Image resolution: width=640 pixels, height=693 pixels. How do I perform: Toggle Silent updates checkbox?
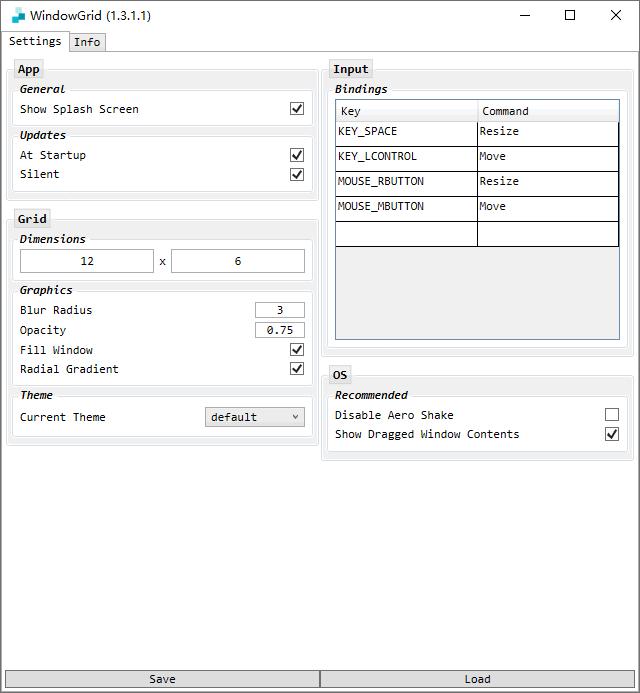tap(297, 175)
